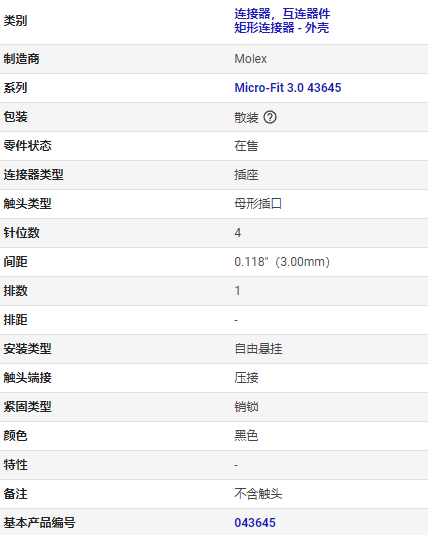Select the Molex manufacturer value
The width and height of the screenshot is (428, 535).
click(x=250, y=59)
